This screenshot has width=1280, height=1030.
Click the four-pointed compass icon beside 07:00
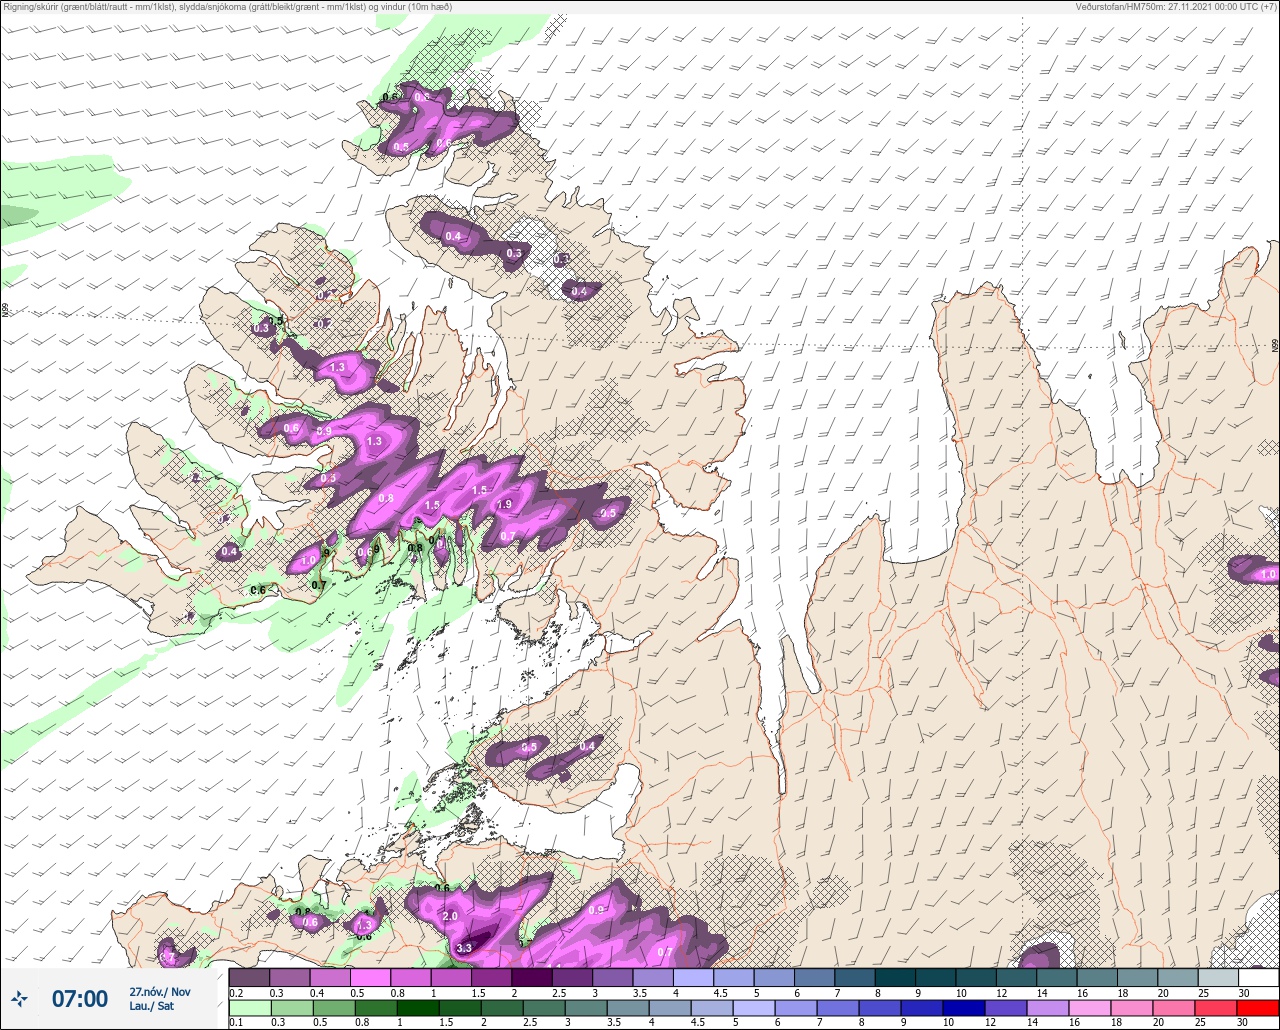(x=20, y=998)
